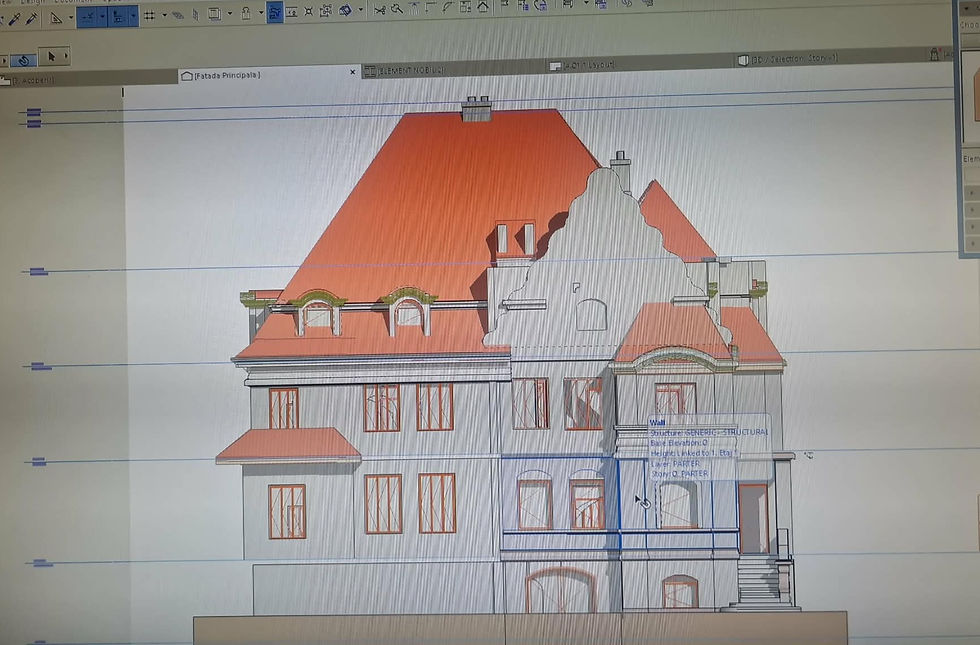
Task: Select the Arrow selection tool
Action: click(x=51, y=56)
